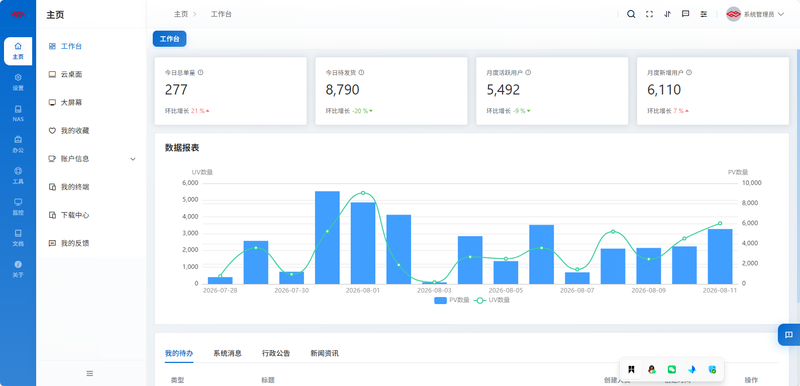Image resolution: width=800 pixels, height=386 pixels.
Task: Open the messages chat icon in top bar
Action: (686, 14)
